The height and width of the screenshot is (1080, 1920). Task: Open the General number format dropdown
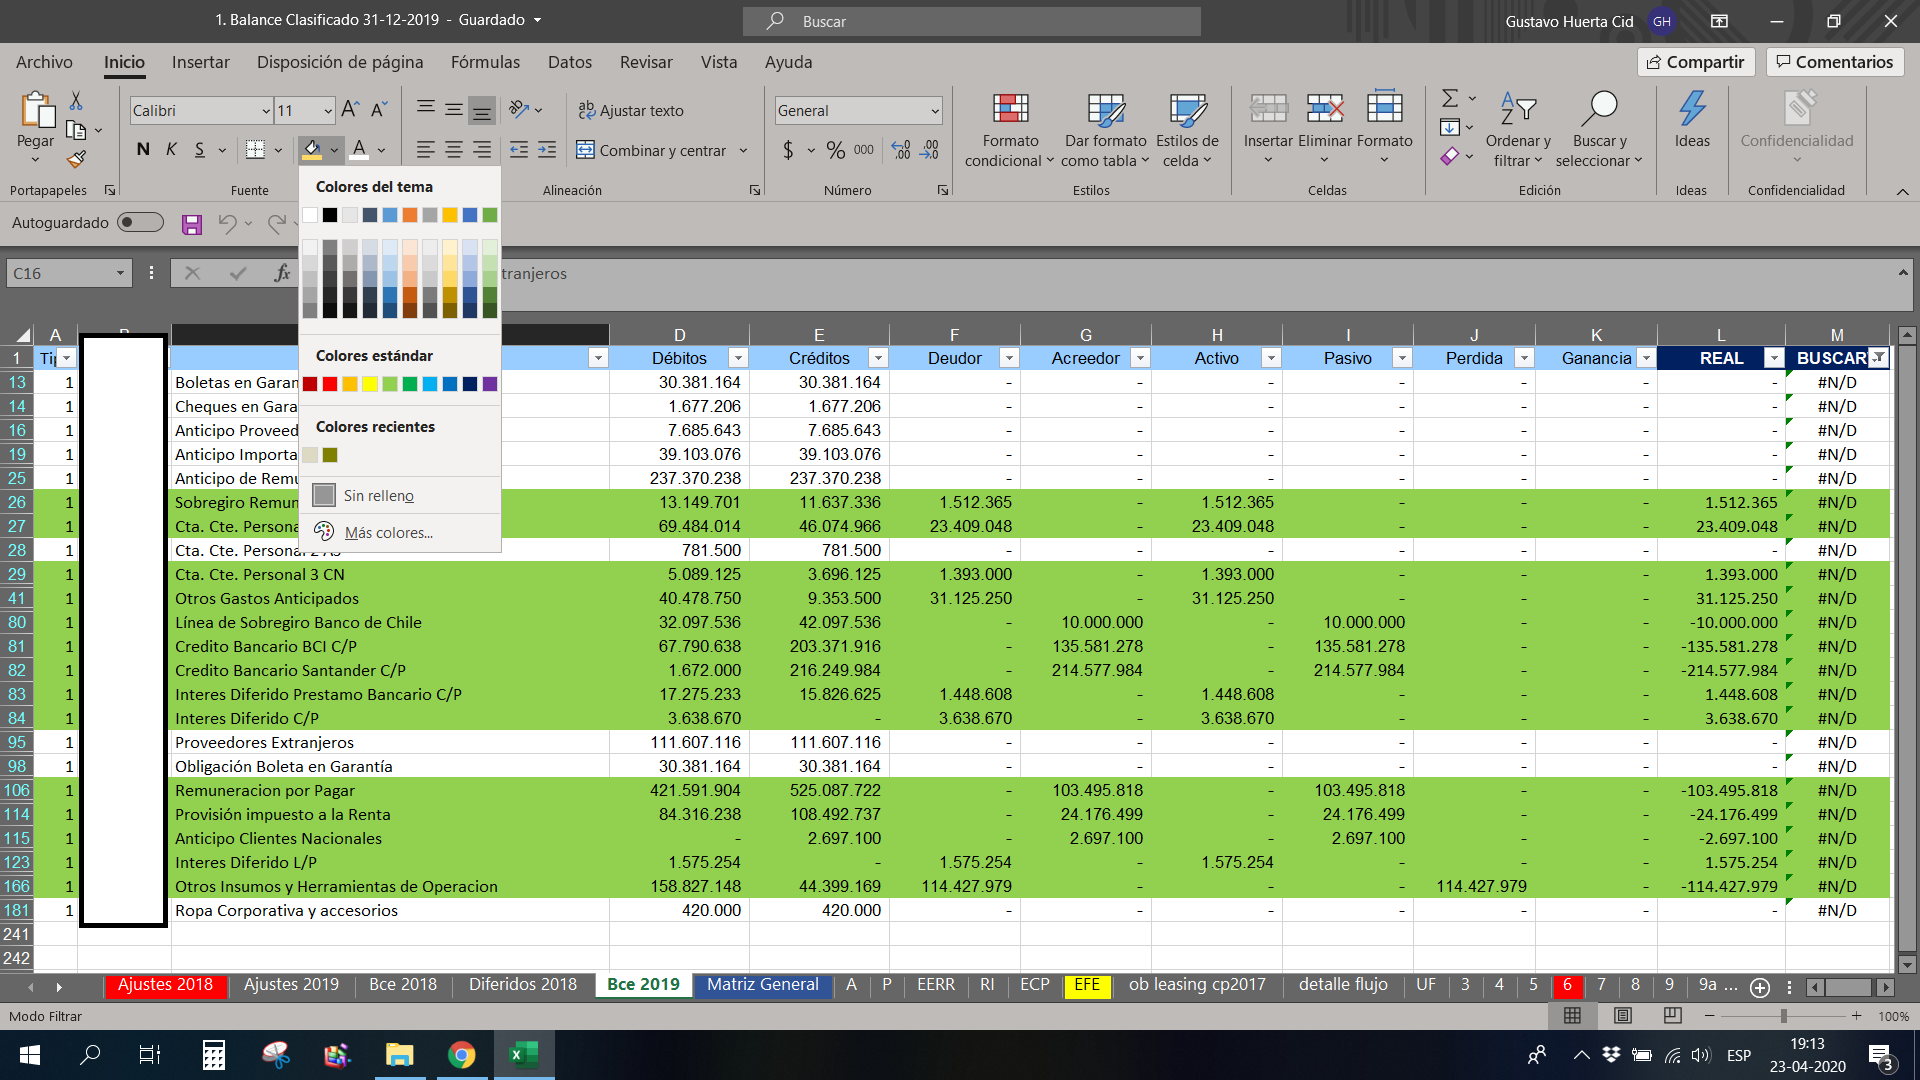coord(935,110)
